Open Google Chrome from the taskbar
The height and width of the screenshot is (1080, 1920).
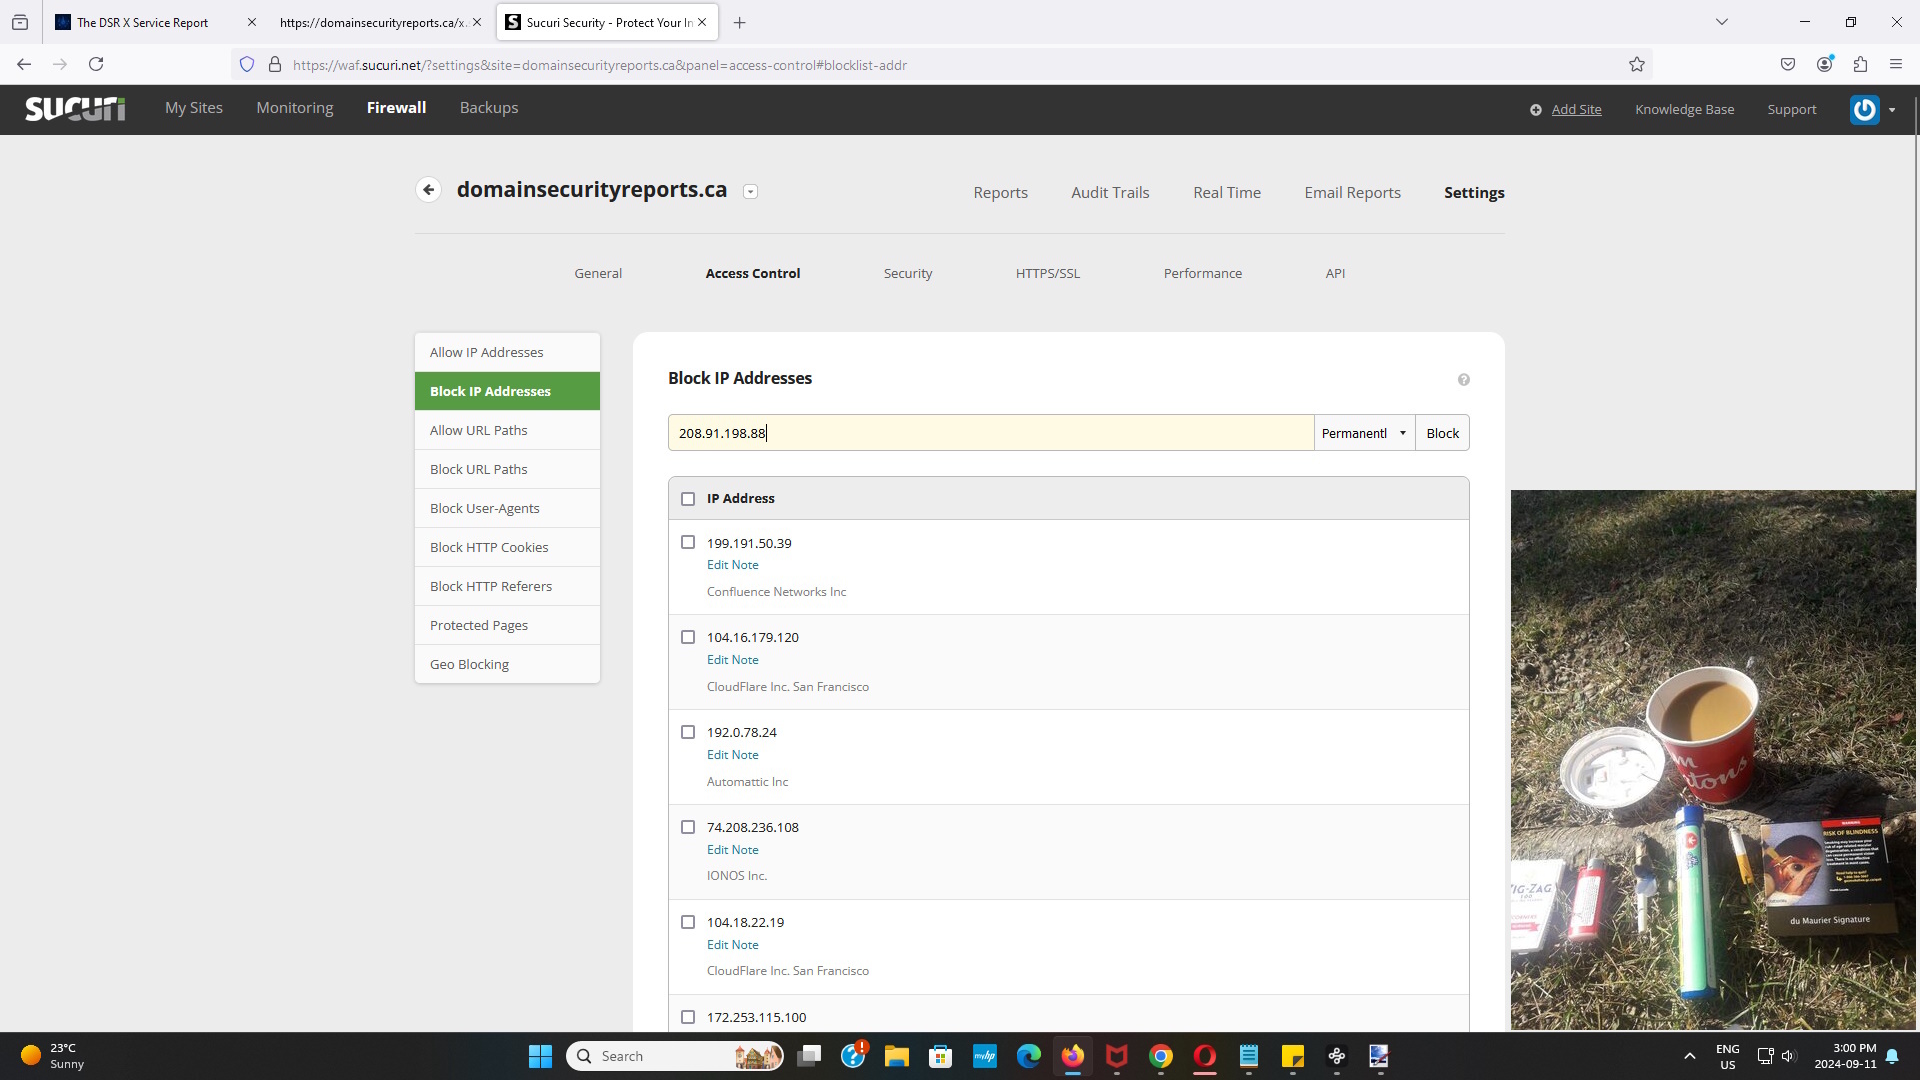[1160, 1056]
